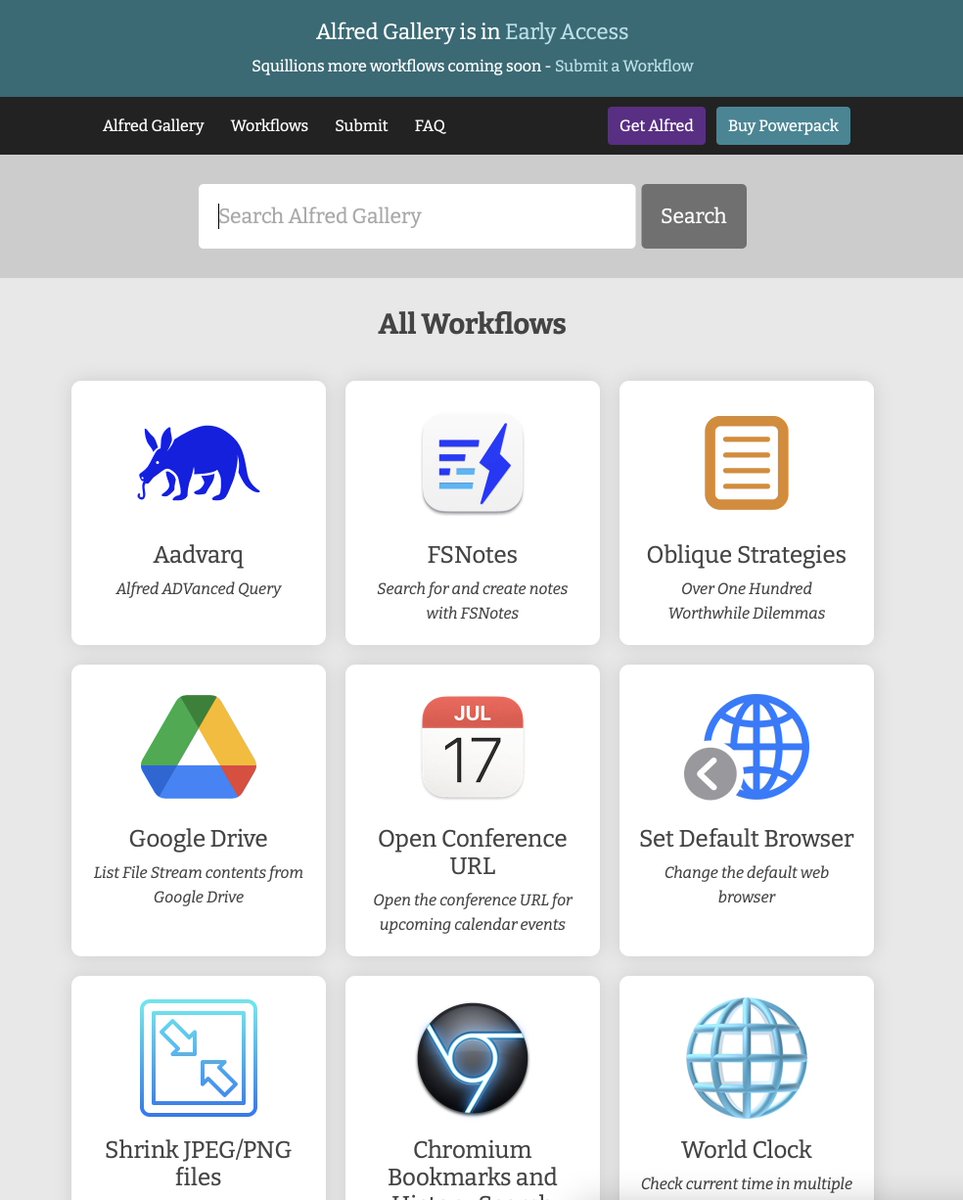This screenshot has height=1200, width=963.
Task: Select the Set Default Browser globe icon
Action: click(x=747, y=747)
